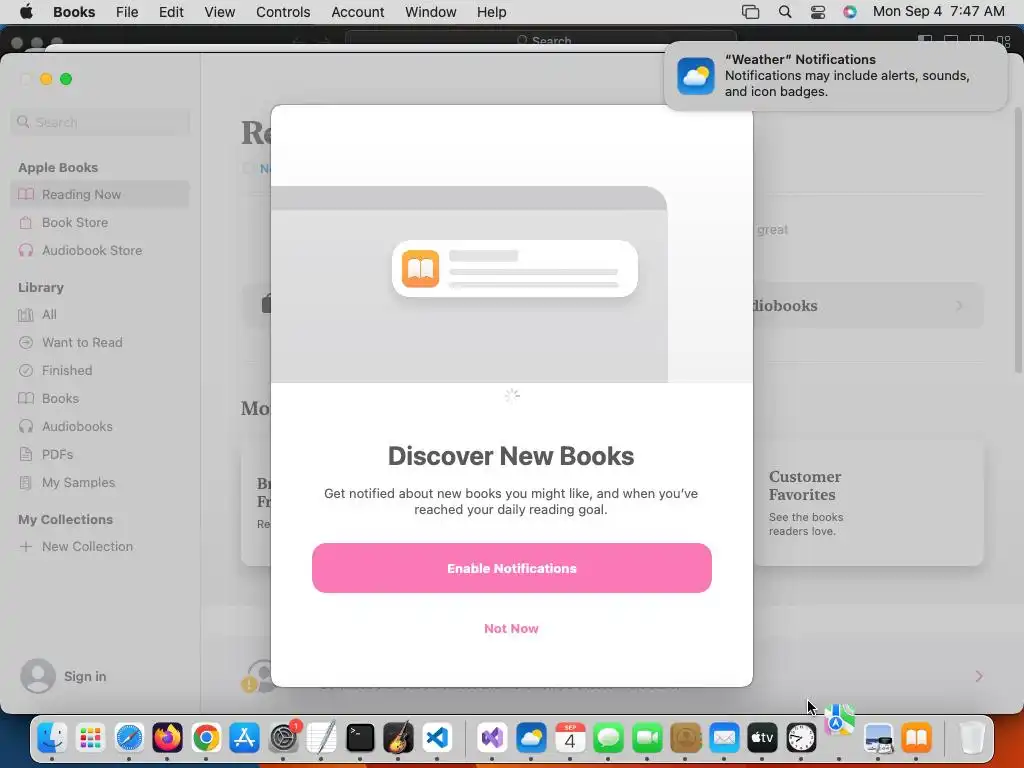Screen dimensions: 1024x768
Task: Open Weather app from the Dock
Action: point(531,738)
